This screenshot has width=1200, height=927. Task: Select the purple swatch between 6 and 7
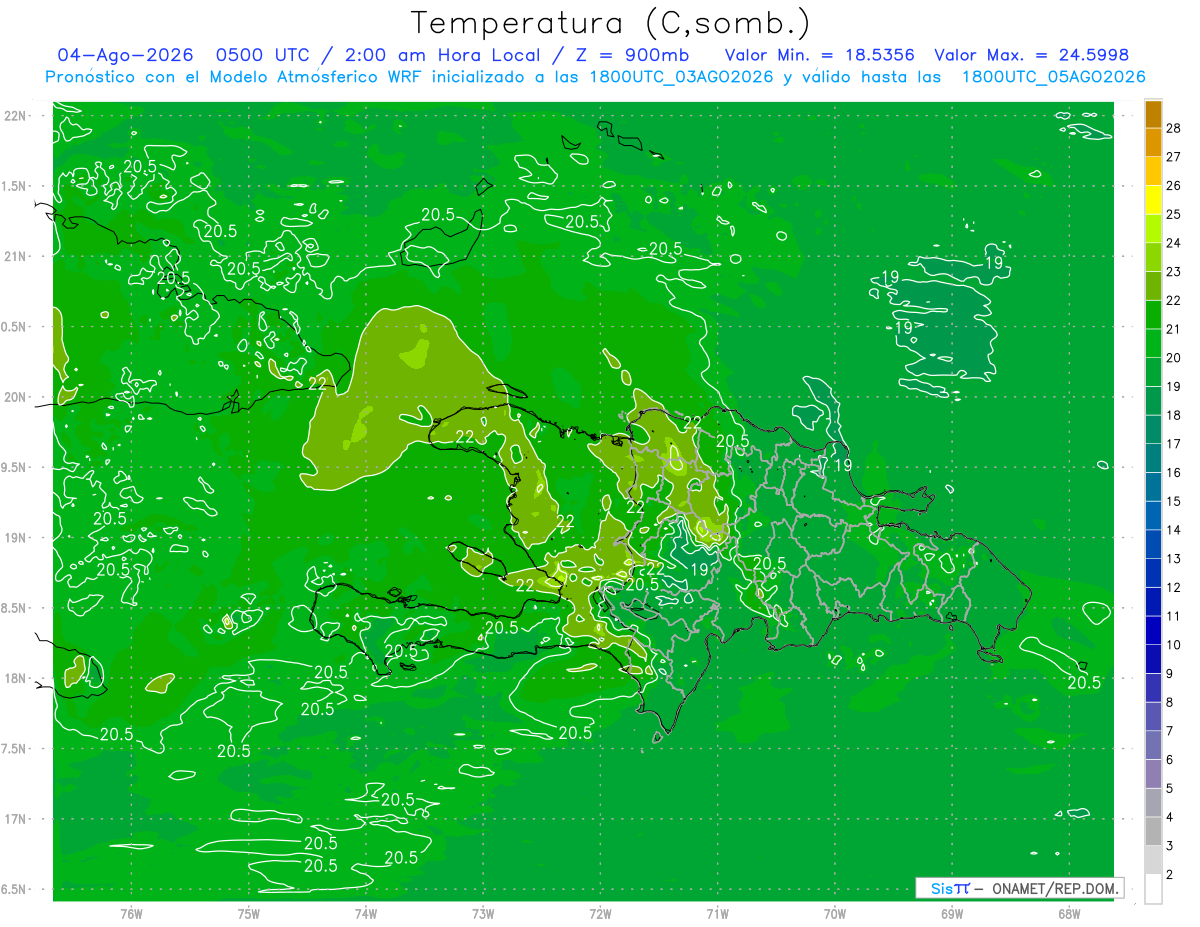(1153, 746)
